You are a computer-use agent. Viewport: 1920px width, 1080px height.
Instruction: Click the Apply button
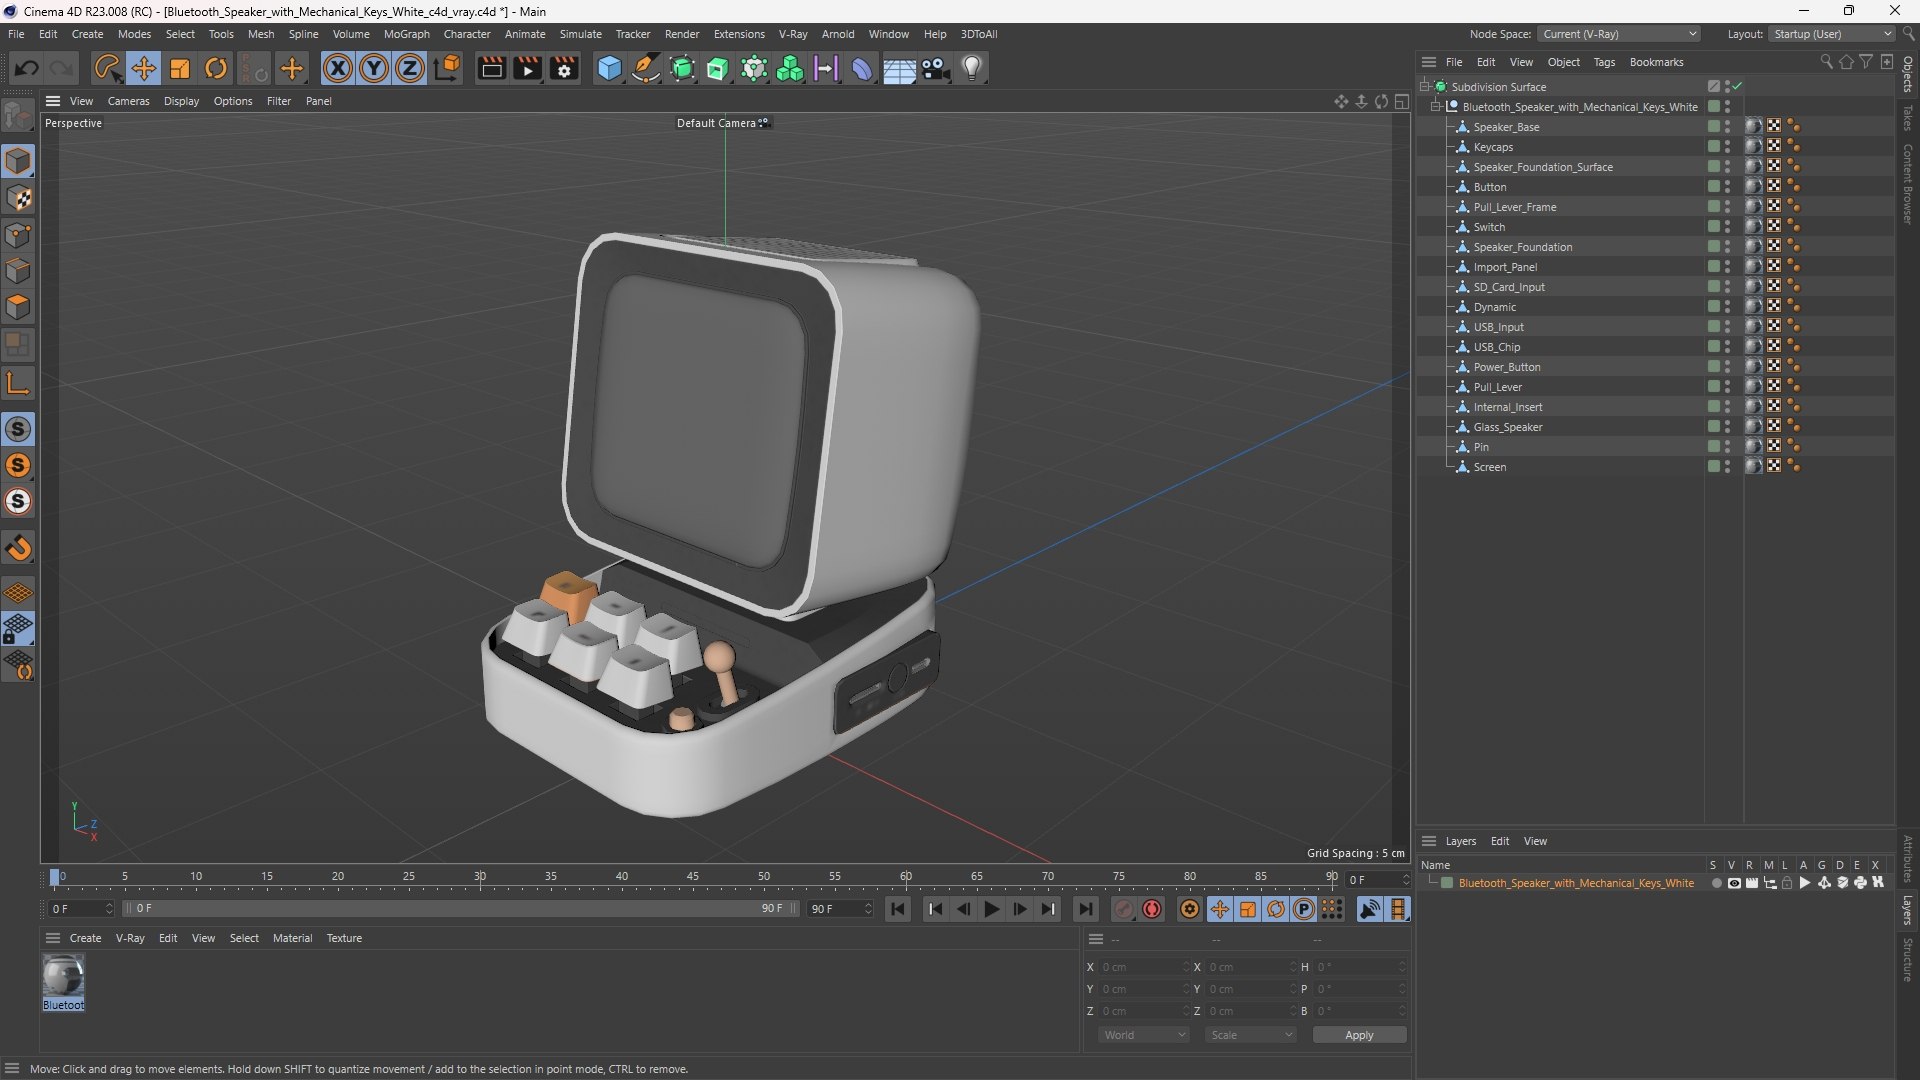(1358, 1035)
